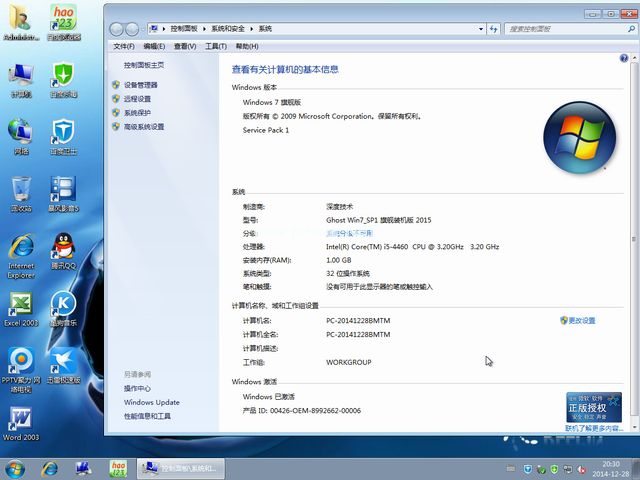Viewport: 640px width, 480px height.
Task: Click the 暴风影音5 desktop icon
Action: pos(63,190)
